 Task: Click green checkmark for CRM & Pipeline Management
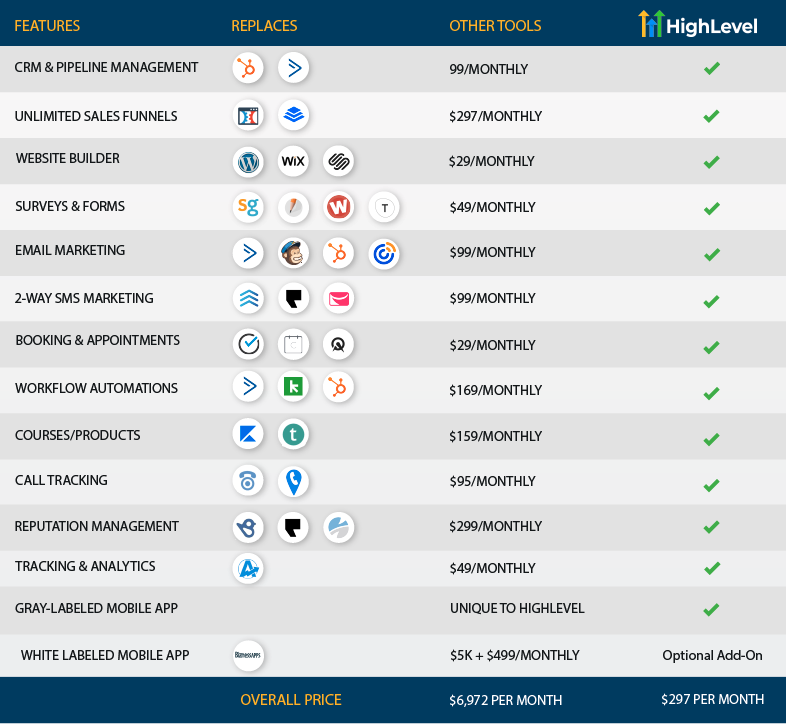click(711, 68)
